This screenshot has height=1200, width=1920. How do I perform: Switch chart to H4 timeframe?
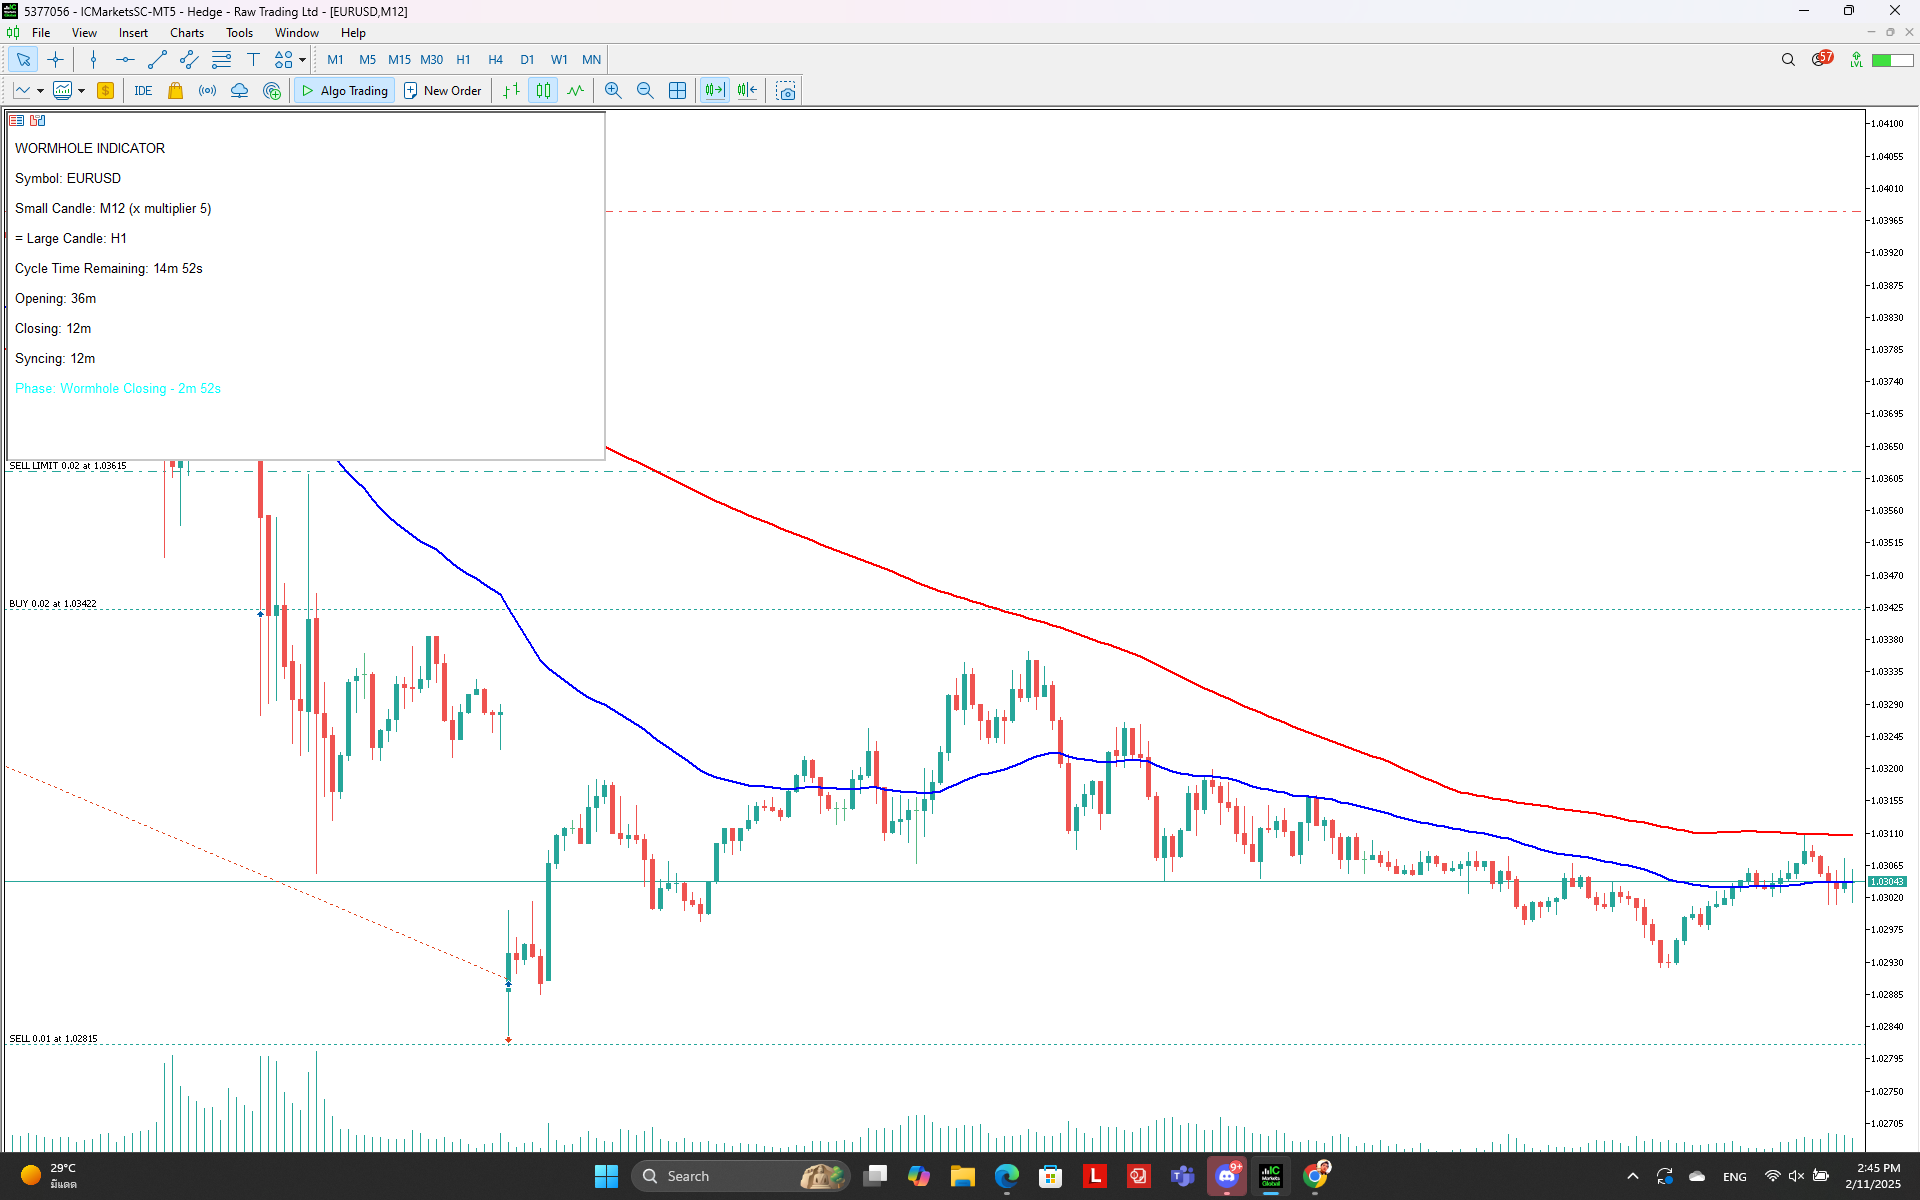click(495, 60)
